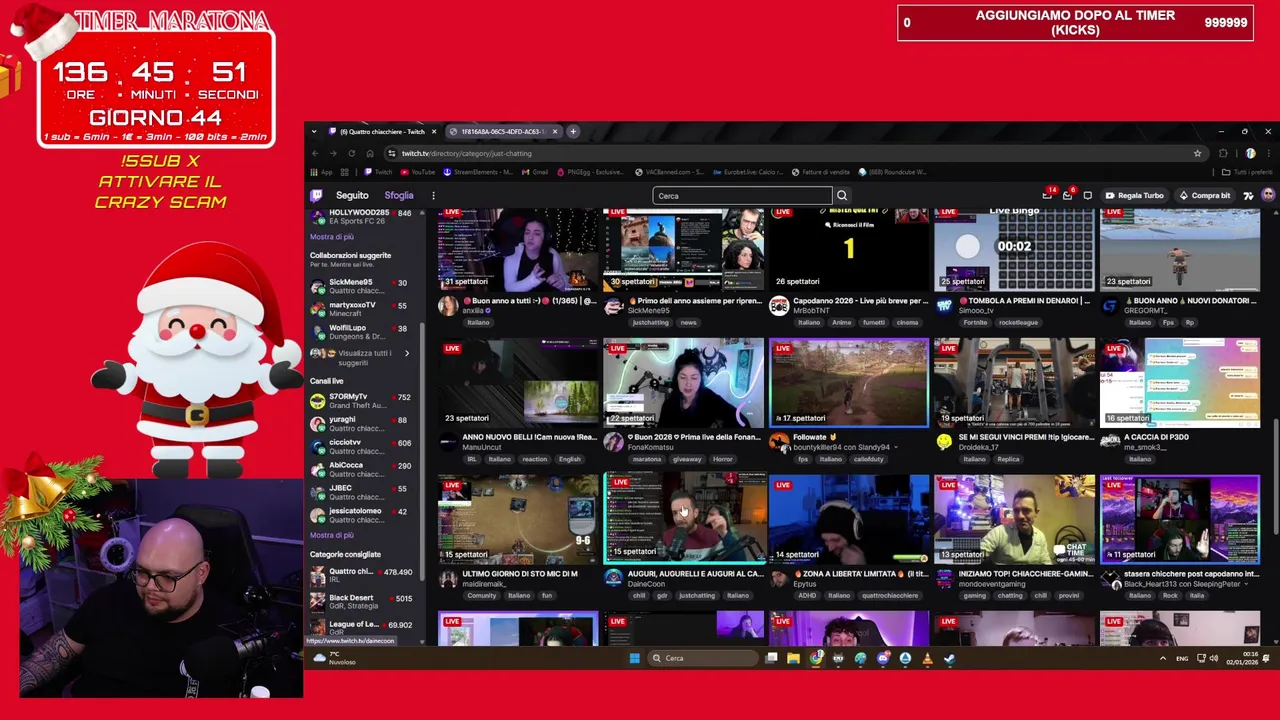Click the justchatting tag under SickMene95

tap(650, 322)
